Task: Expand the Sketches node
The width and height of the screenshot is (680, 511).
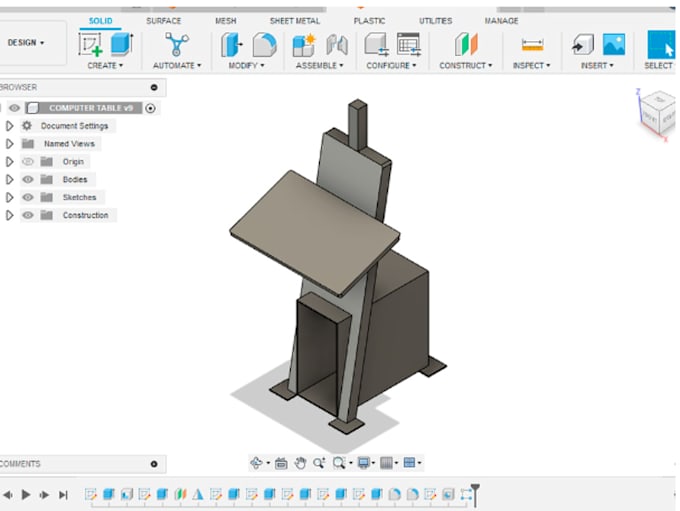Action: (x=9, y=197)
